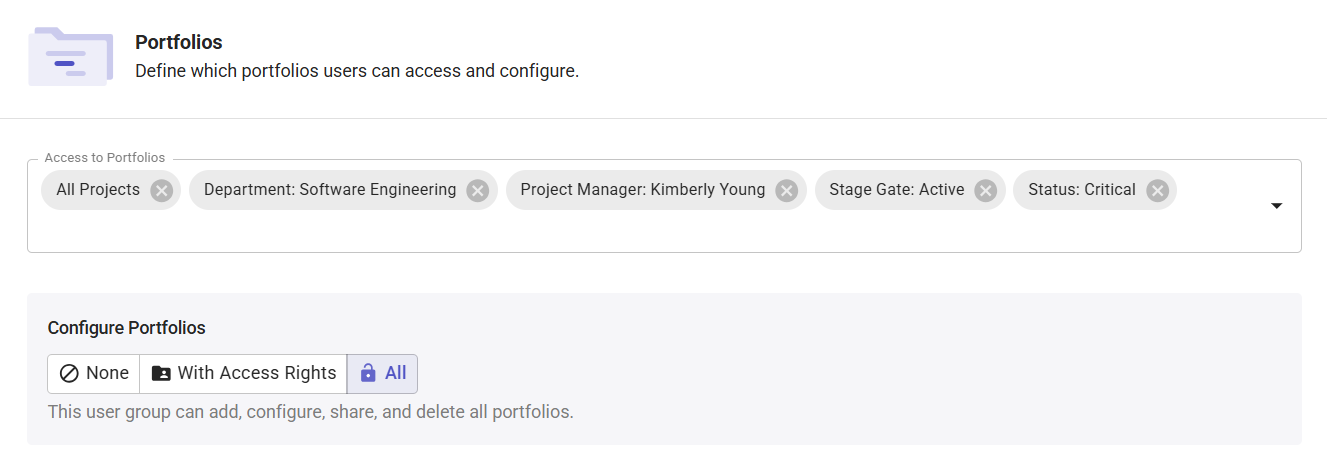1327x473 pixels.
Task: Click the Portfolios heading text
Action: [179, 43]
